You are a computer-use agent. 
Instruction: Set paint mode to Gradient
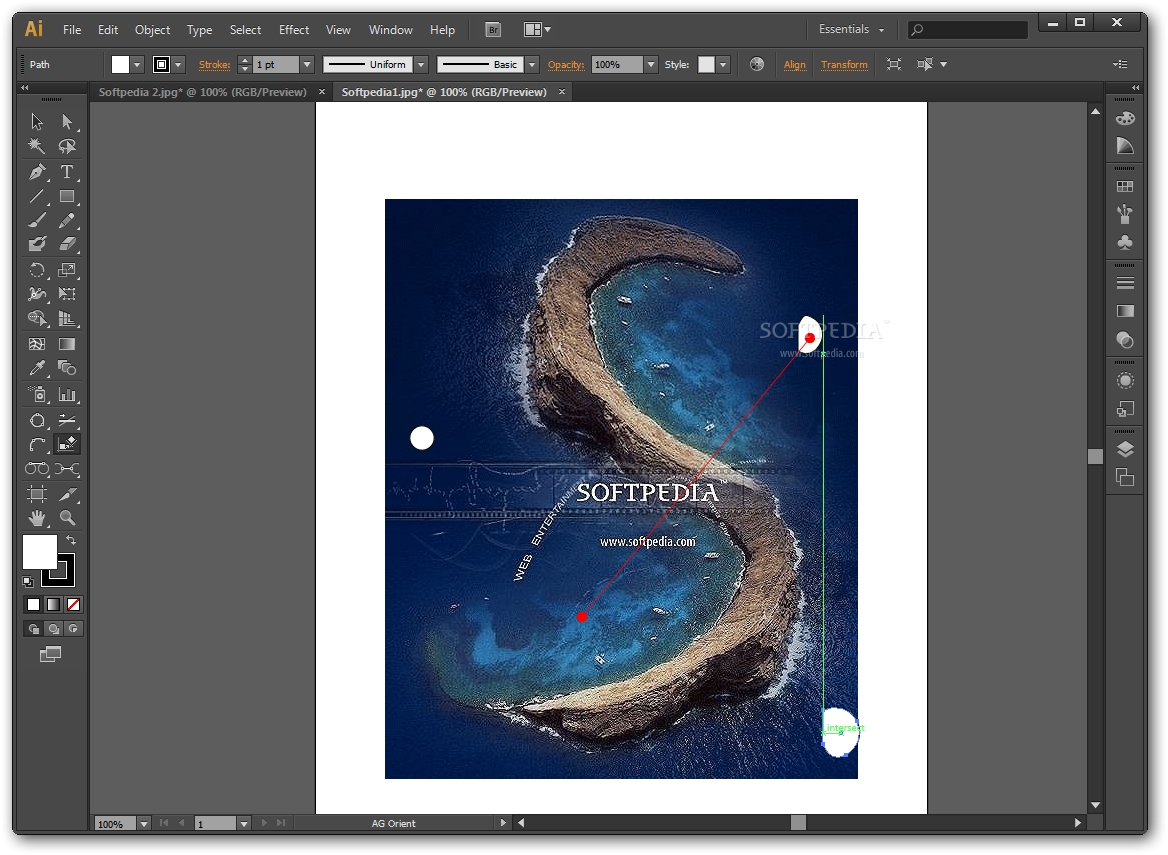(54, 605)
